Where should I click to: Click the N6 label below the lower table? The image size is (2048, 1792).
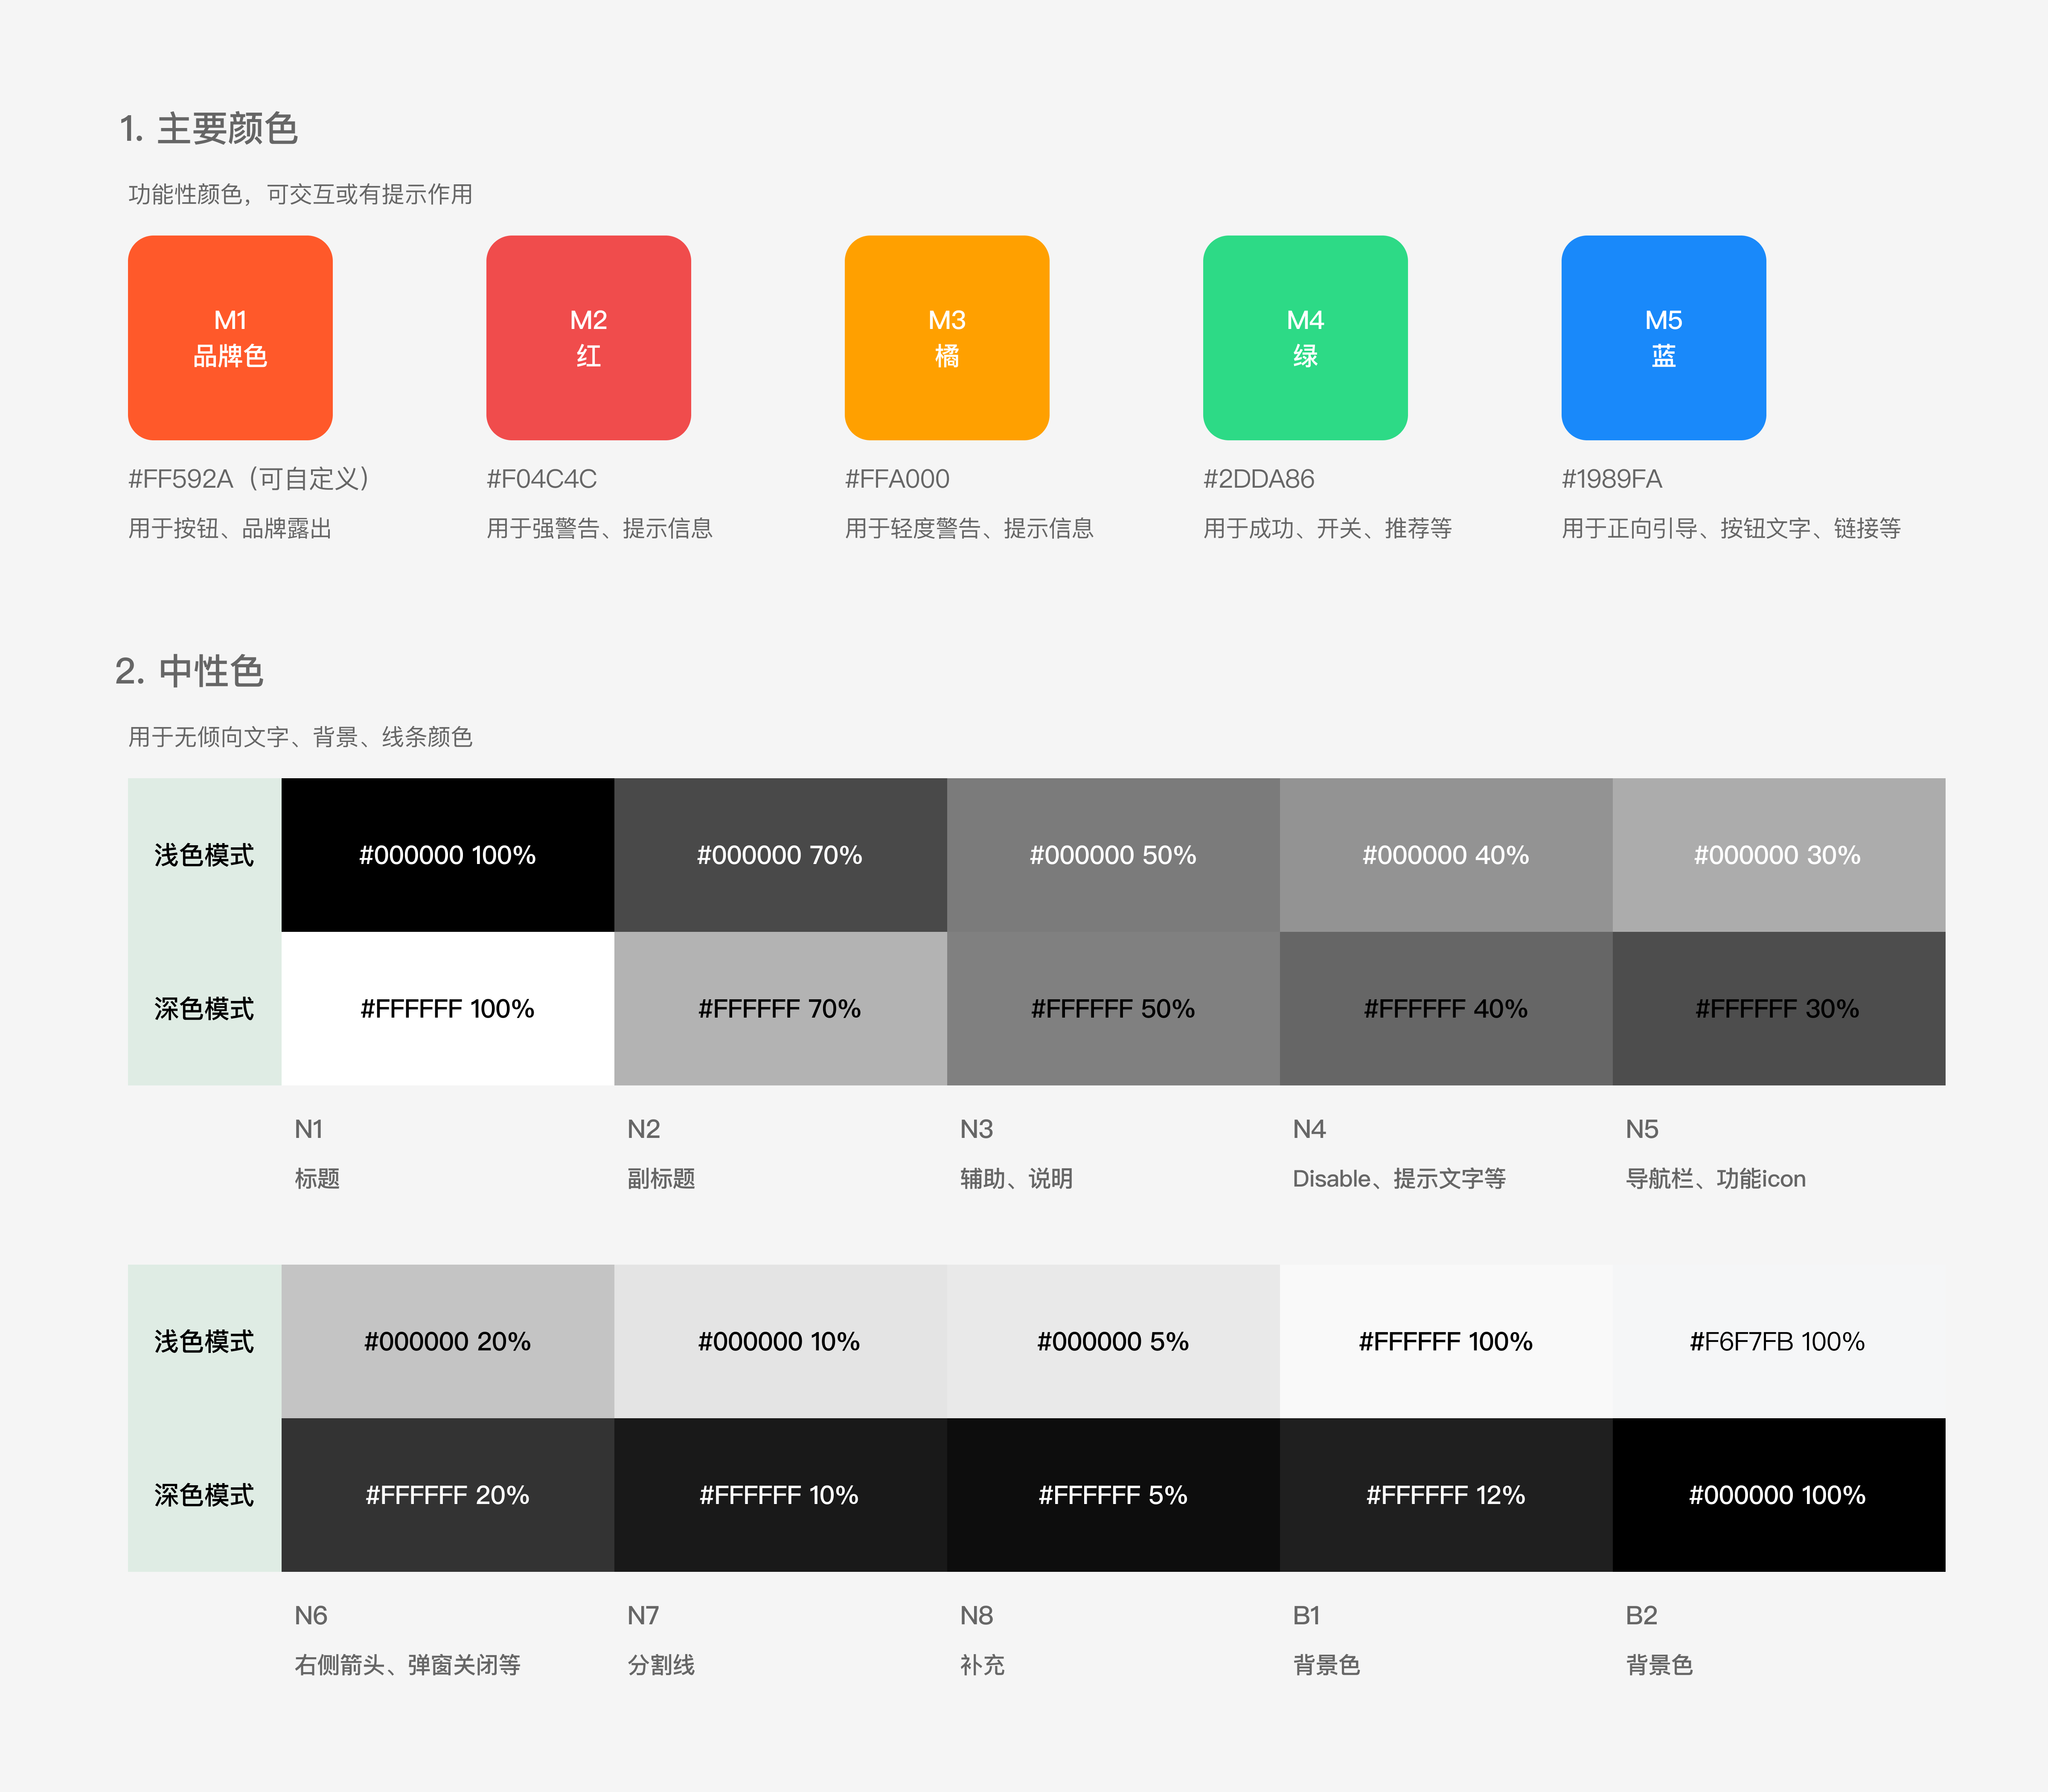(311, 1615)
